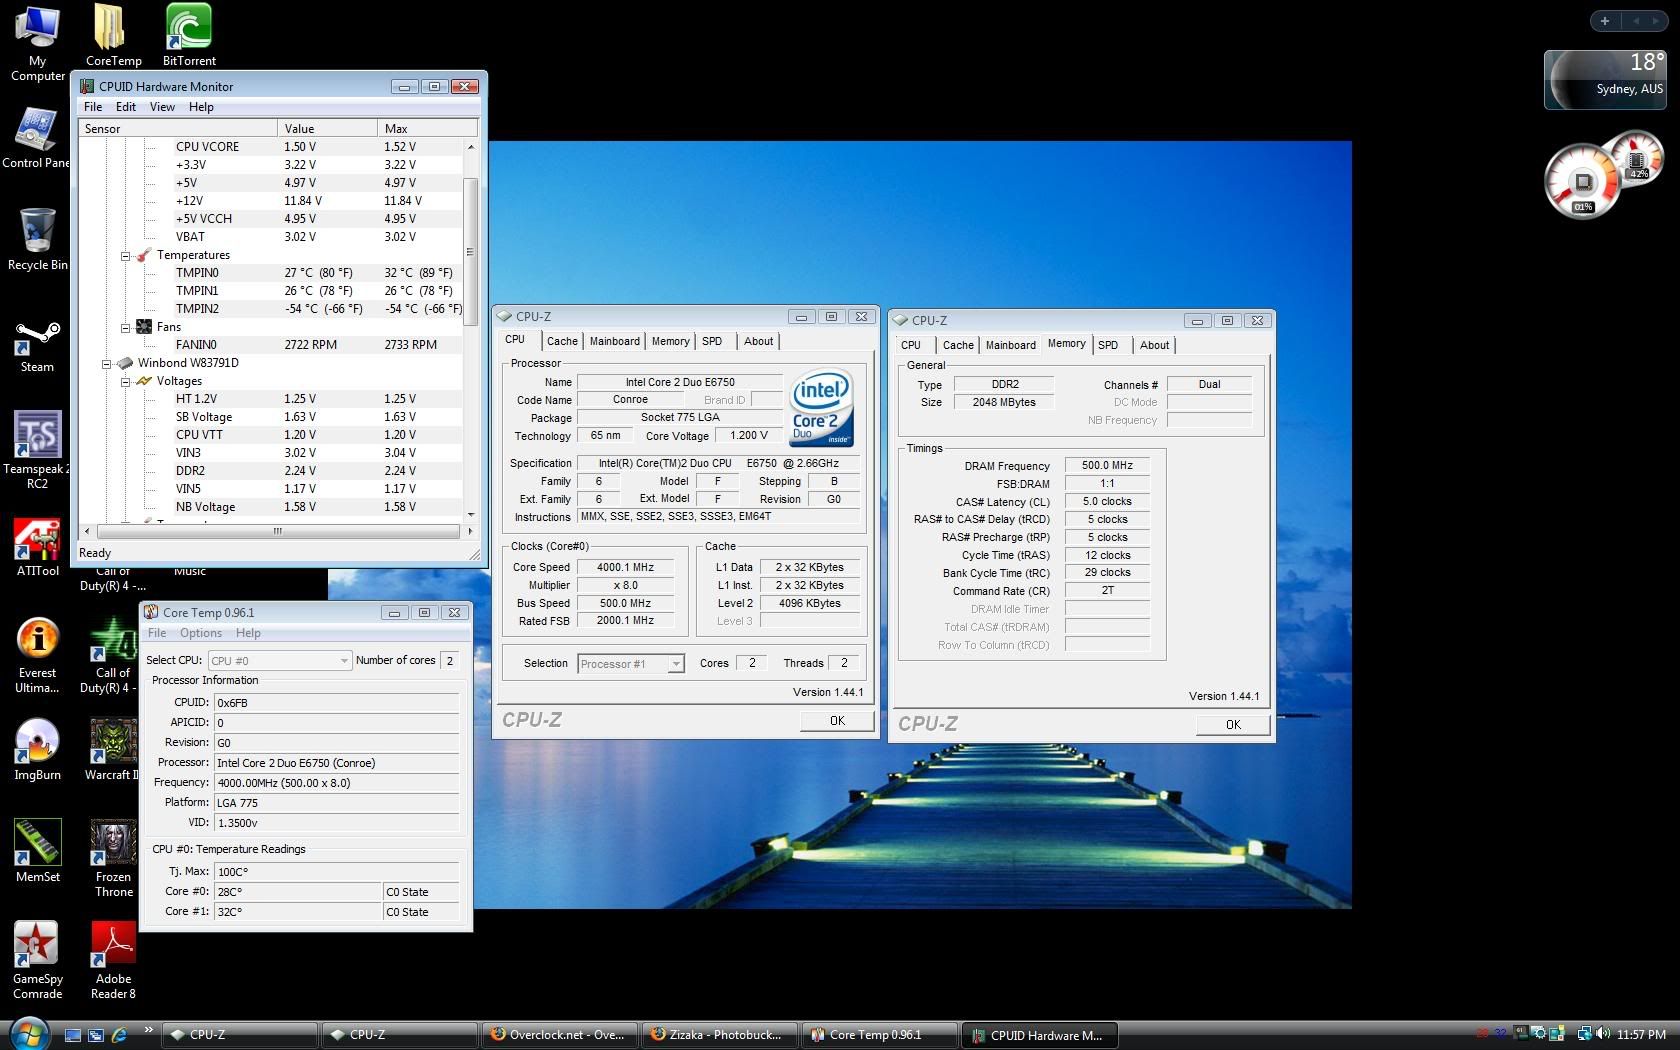Viewport: 1680px width, 1050px height.
Task: Click OK in the left CPU-Z window
Action: pos(837,720)
